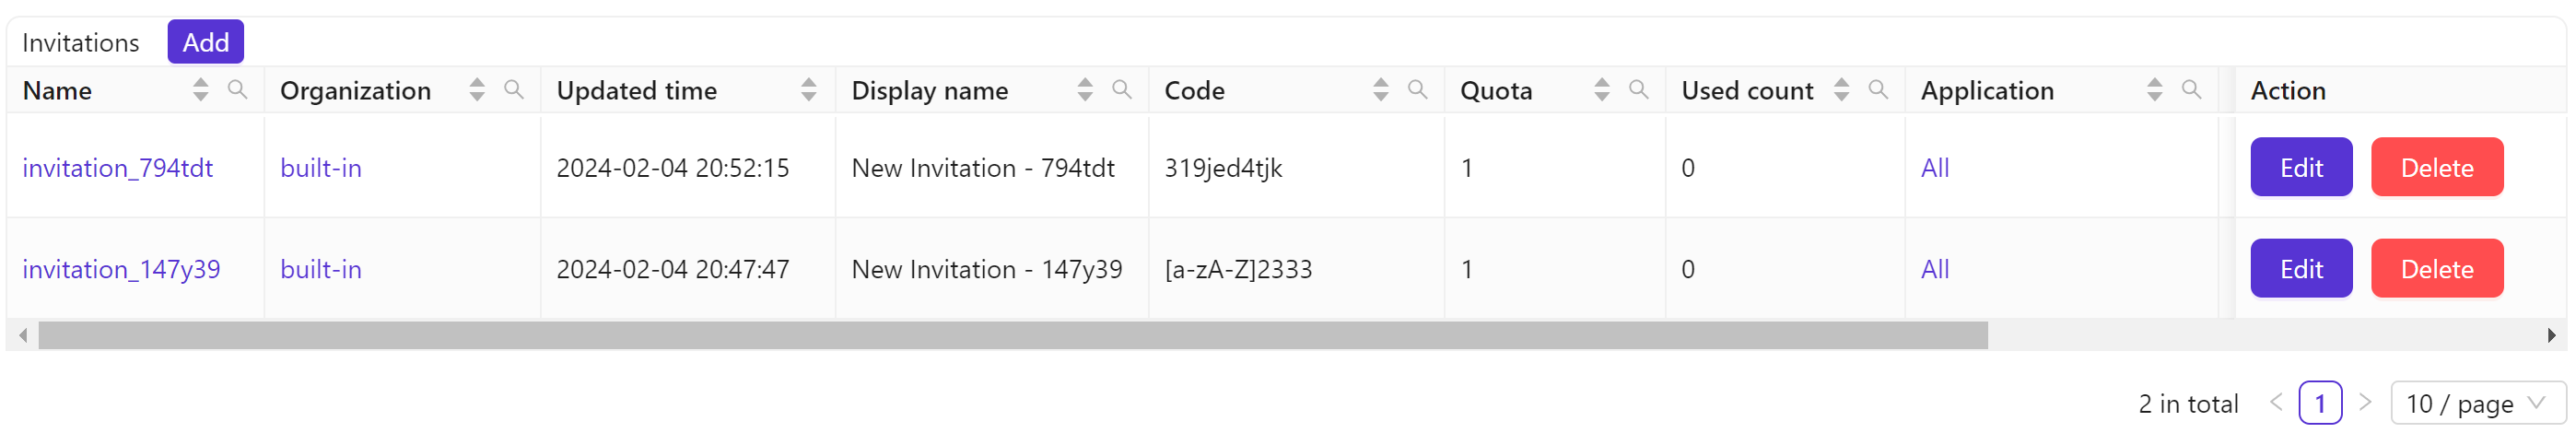2576x433 pixels.
Task: Edit invitation_794tdt row
Action: 2301,168
